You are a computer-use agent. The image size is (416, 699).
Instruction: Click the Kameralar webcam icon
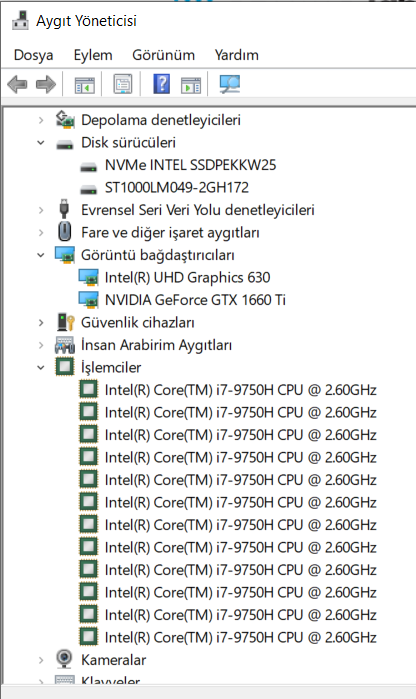64,659
